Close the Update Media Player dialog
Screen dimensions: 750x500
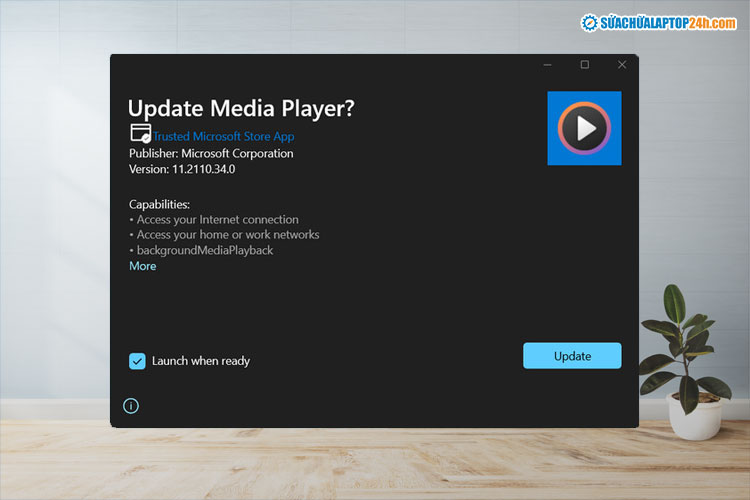[622, 65]
